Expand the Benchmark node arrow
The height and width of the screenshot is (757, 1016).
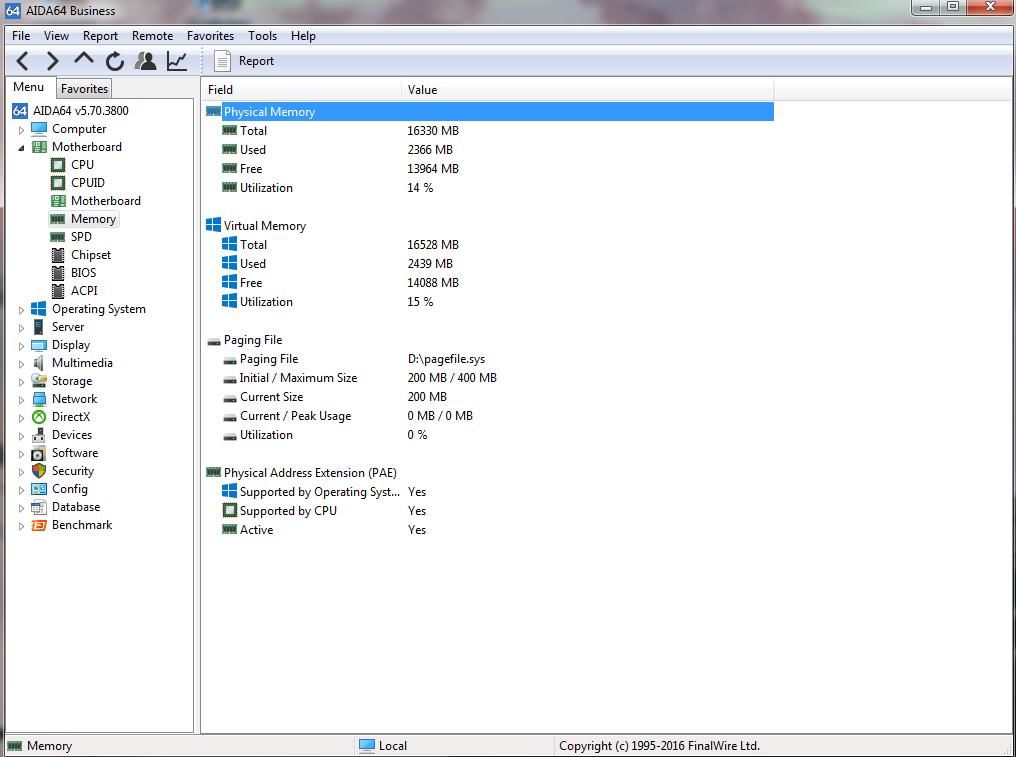tap(21, 526)
